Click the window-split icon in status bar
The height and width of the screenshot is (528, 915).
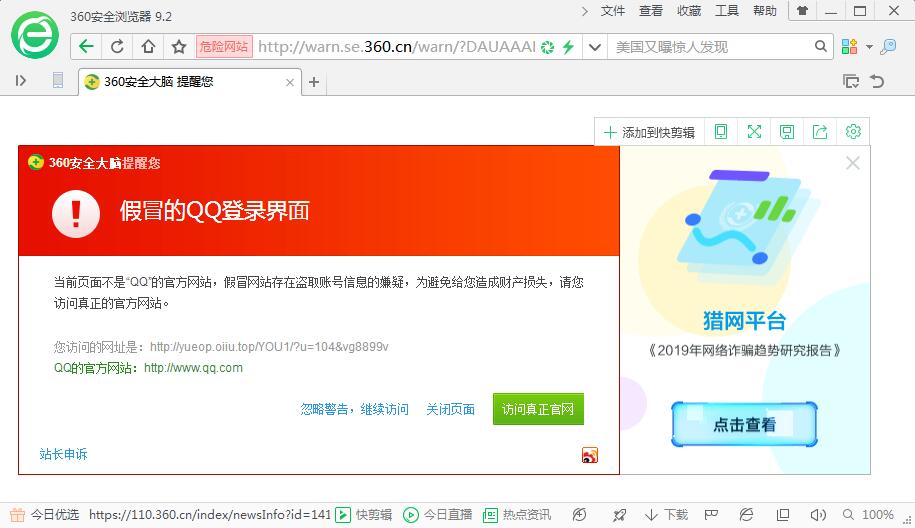point(783,515)
